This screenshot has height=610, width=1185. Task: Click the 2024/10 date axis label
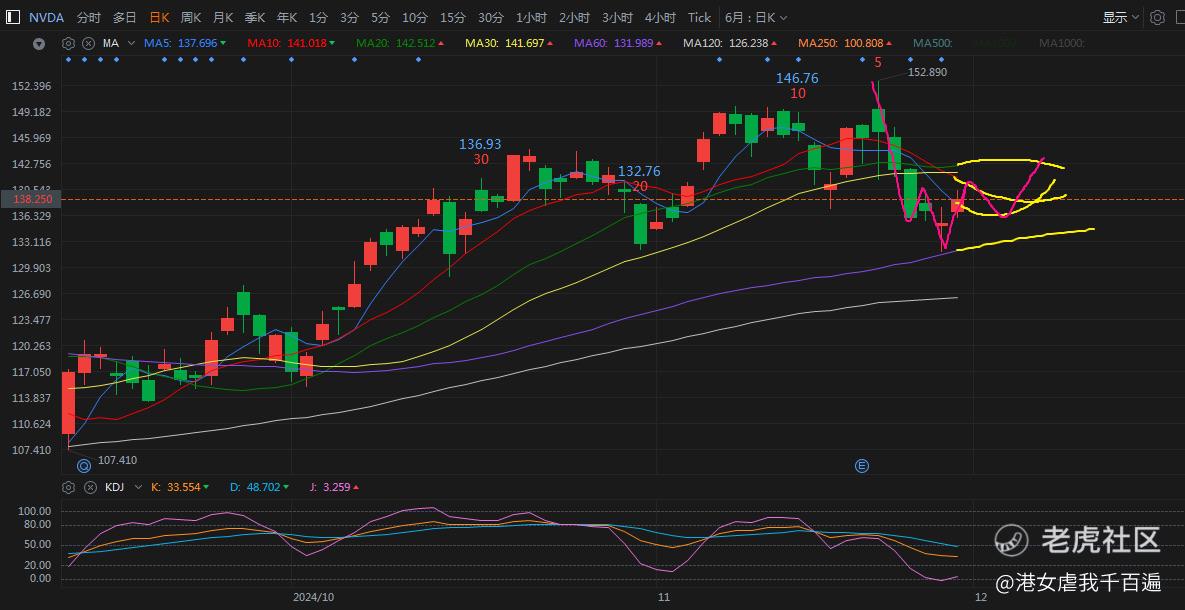tap(313, 596)
